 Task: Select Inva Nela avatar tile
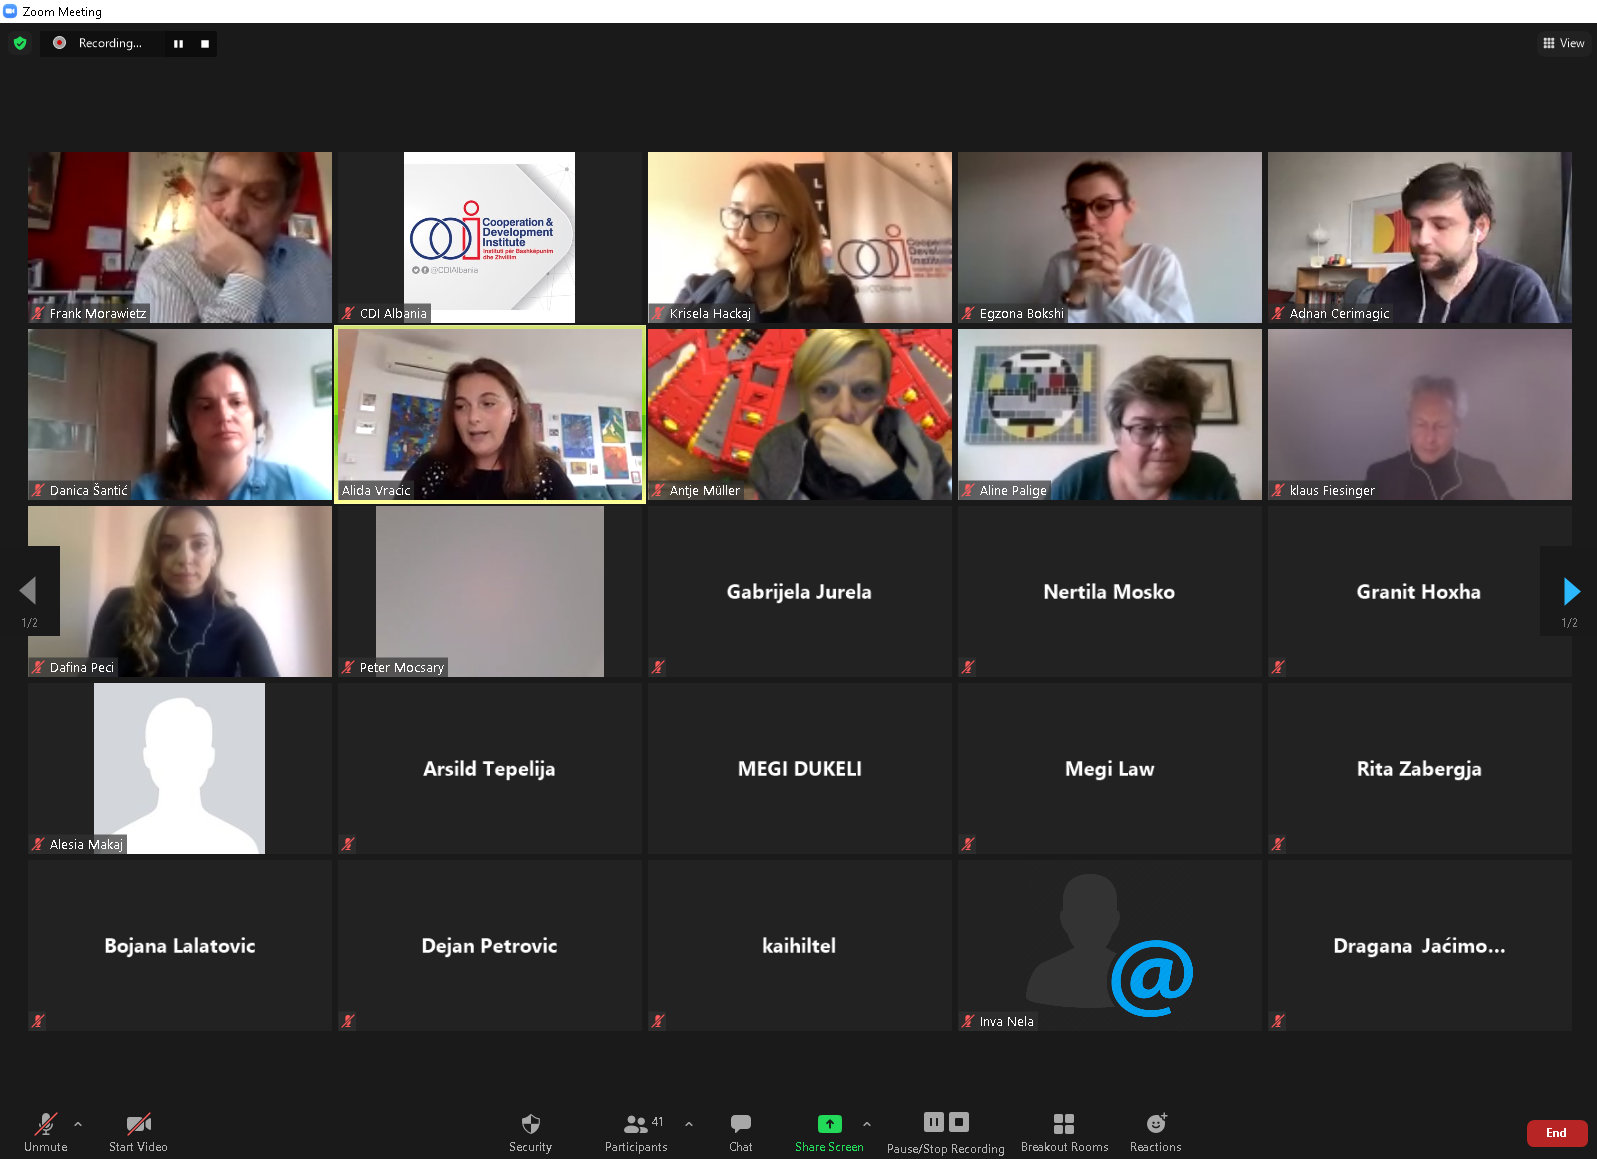pyautogui.click(x=1110, y=945)
